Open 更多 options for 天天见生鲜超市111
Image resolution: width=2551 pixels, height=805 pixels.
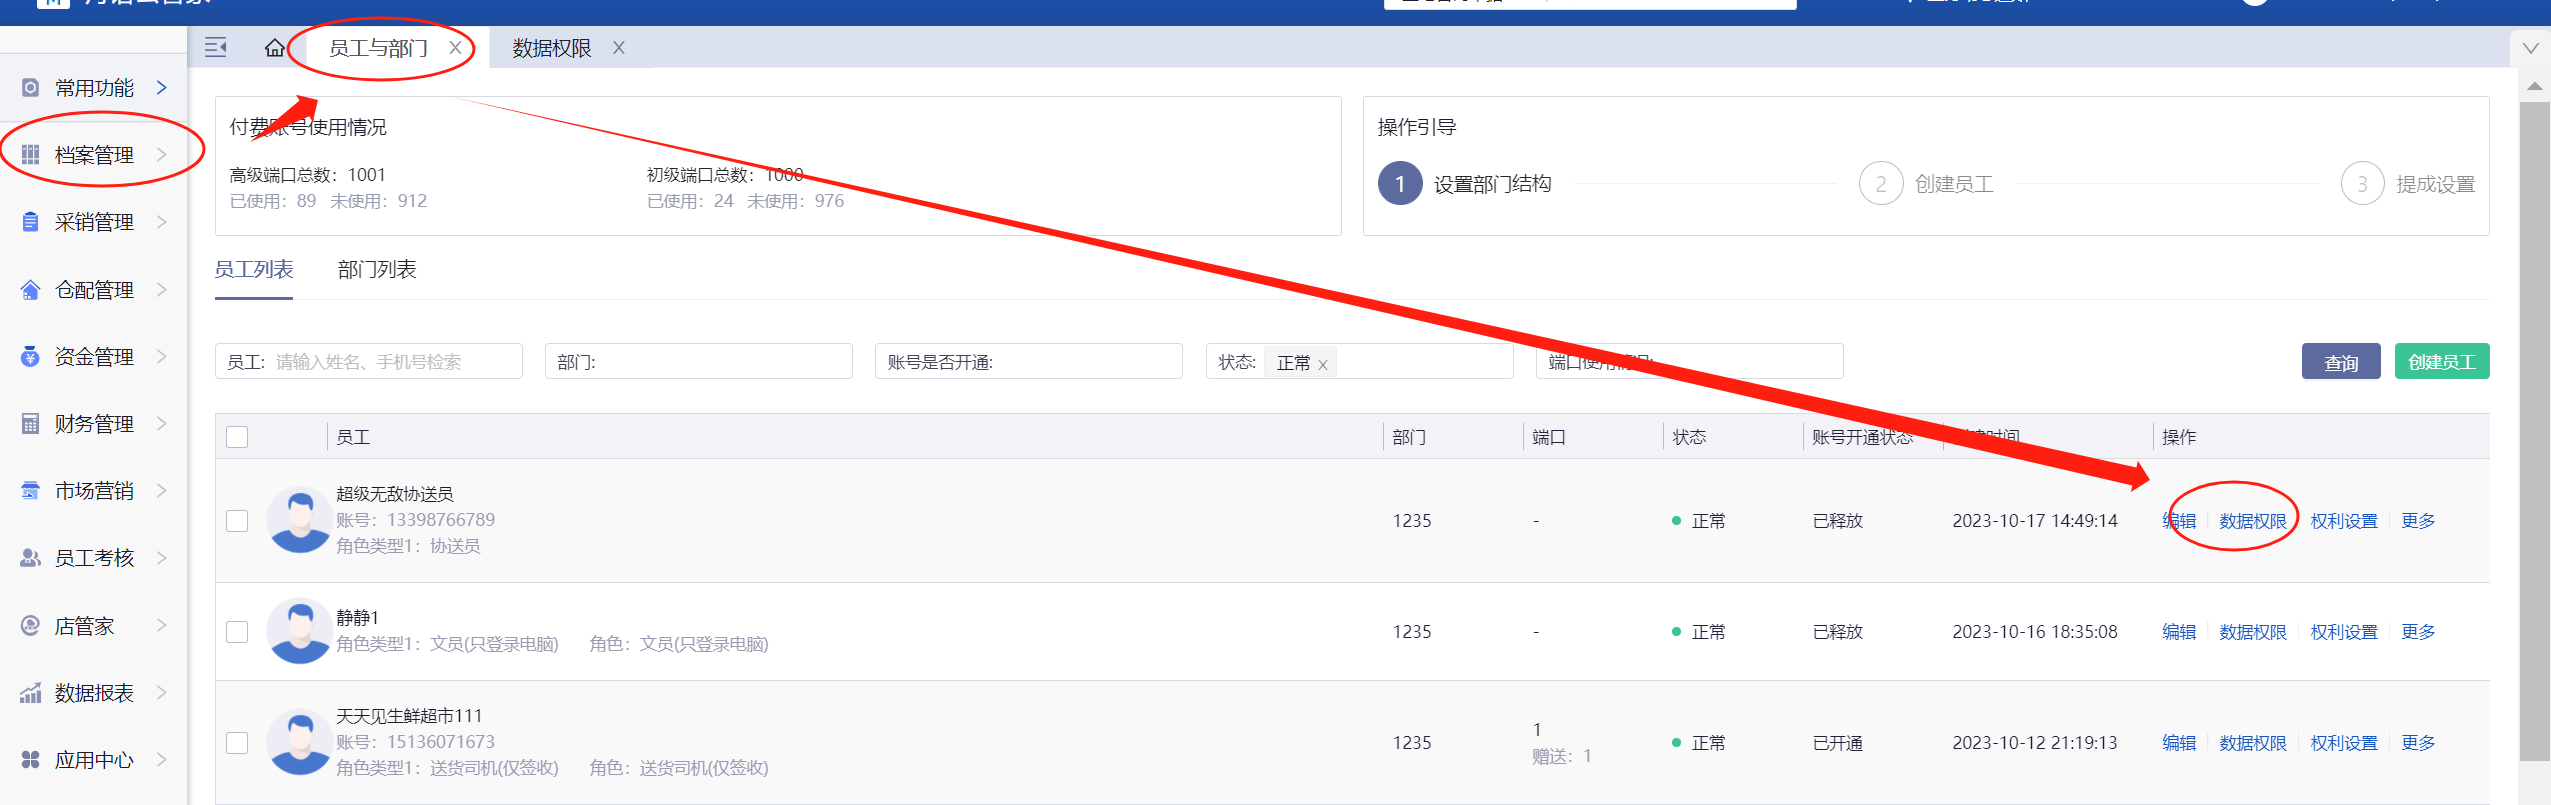[2418, 743]
